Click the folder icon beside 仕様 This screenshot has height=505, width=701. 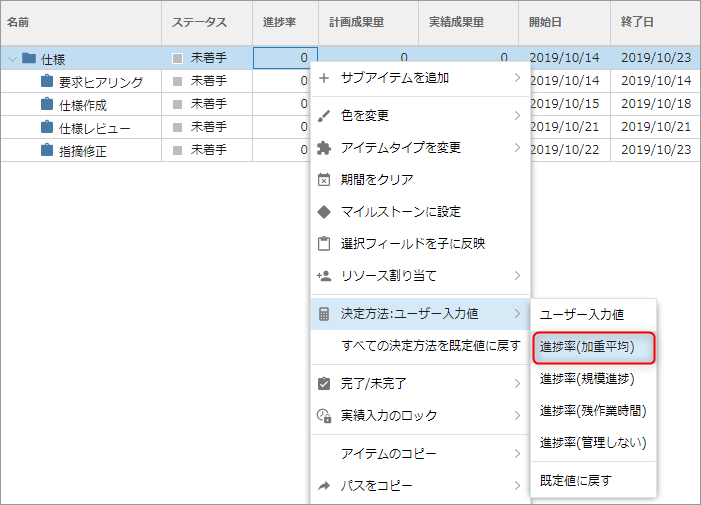click(29, 58)
